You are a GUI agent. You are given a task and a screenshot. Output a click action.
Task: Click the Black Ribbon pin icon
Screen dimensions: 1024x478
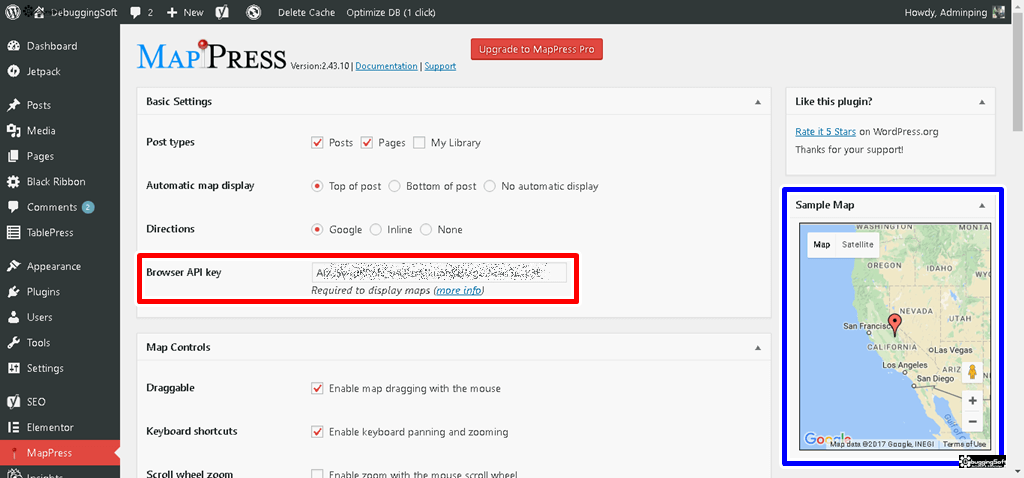[13, 182]
